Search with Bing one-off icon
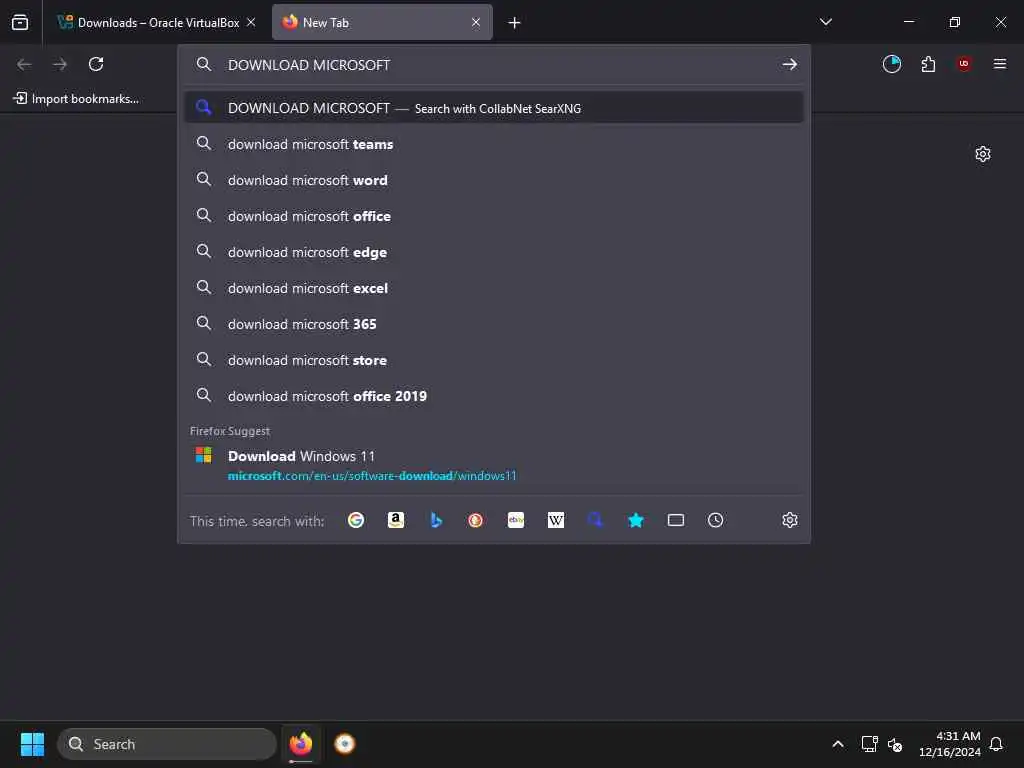The height and width of the screenshot is (768, 1024). point(436,520)
